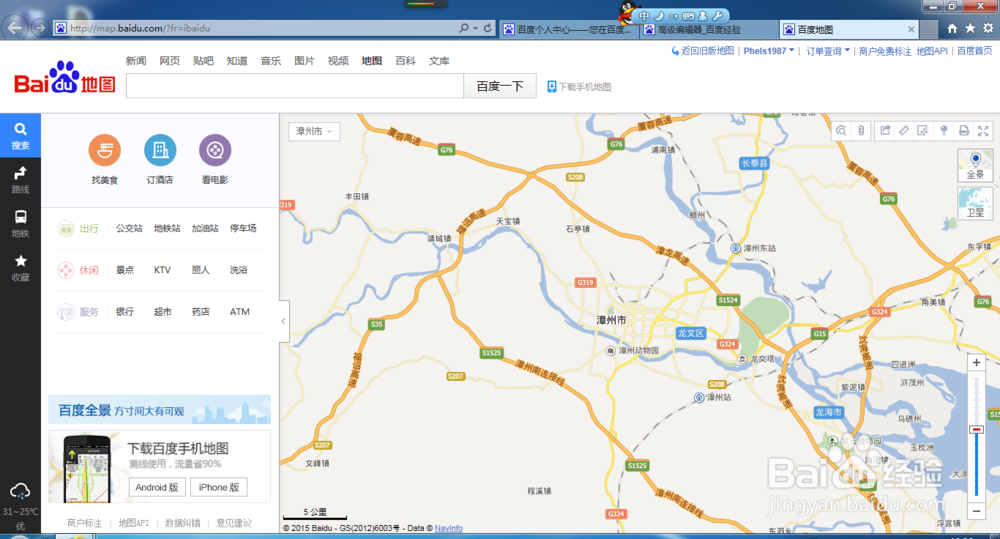The height and width of the screenshot is (539, 1000).
Task: Search nearby 地铁站 subway stations
Action: tap(167, 228)
